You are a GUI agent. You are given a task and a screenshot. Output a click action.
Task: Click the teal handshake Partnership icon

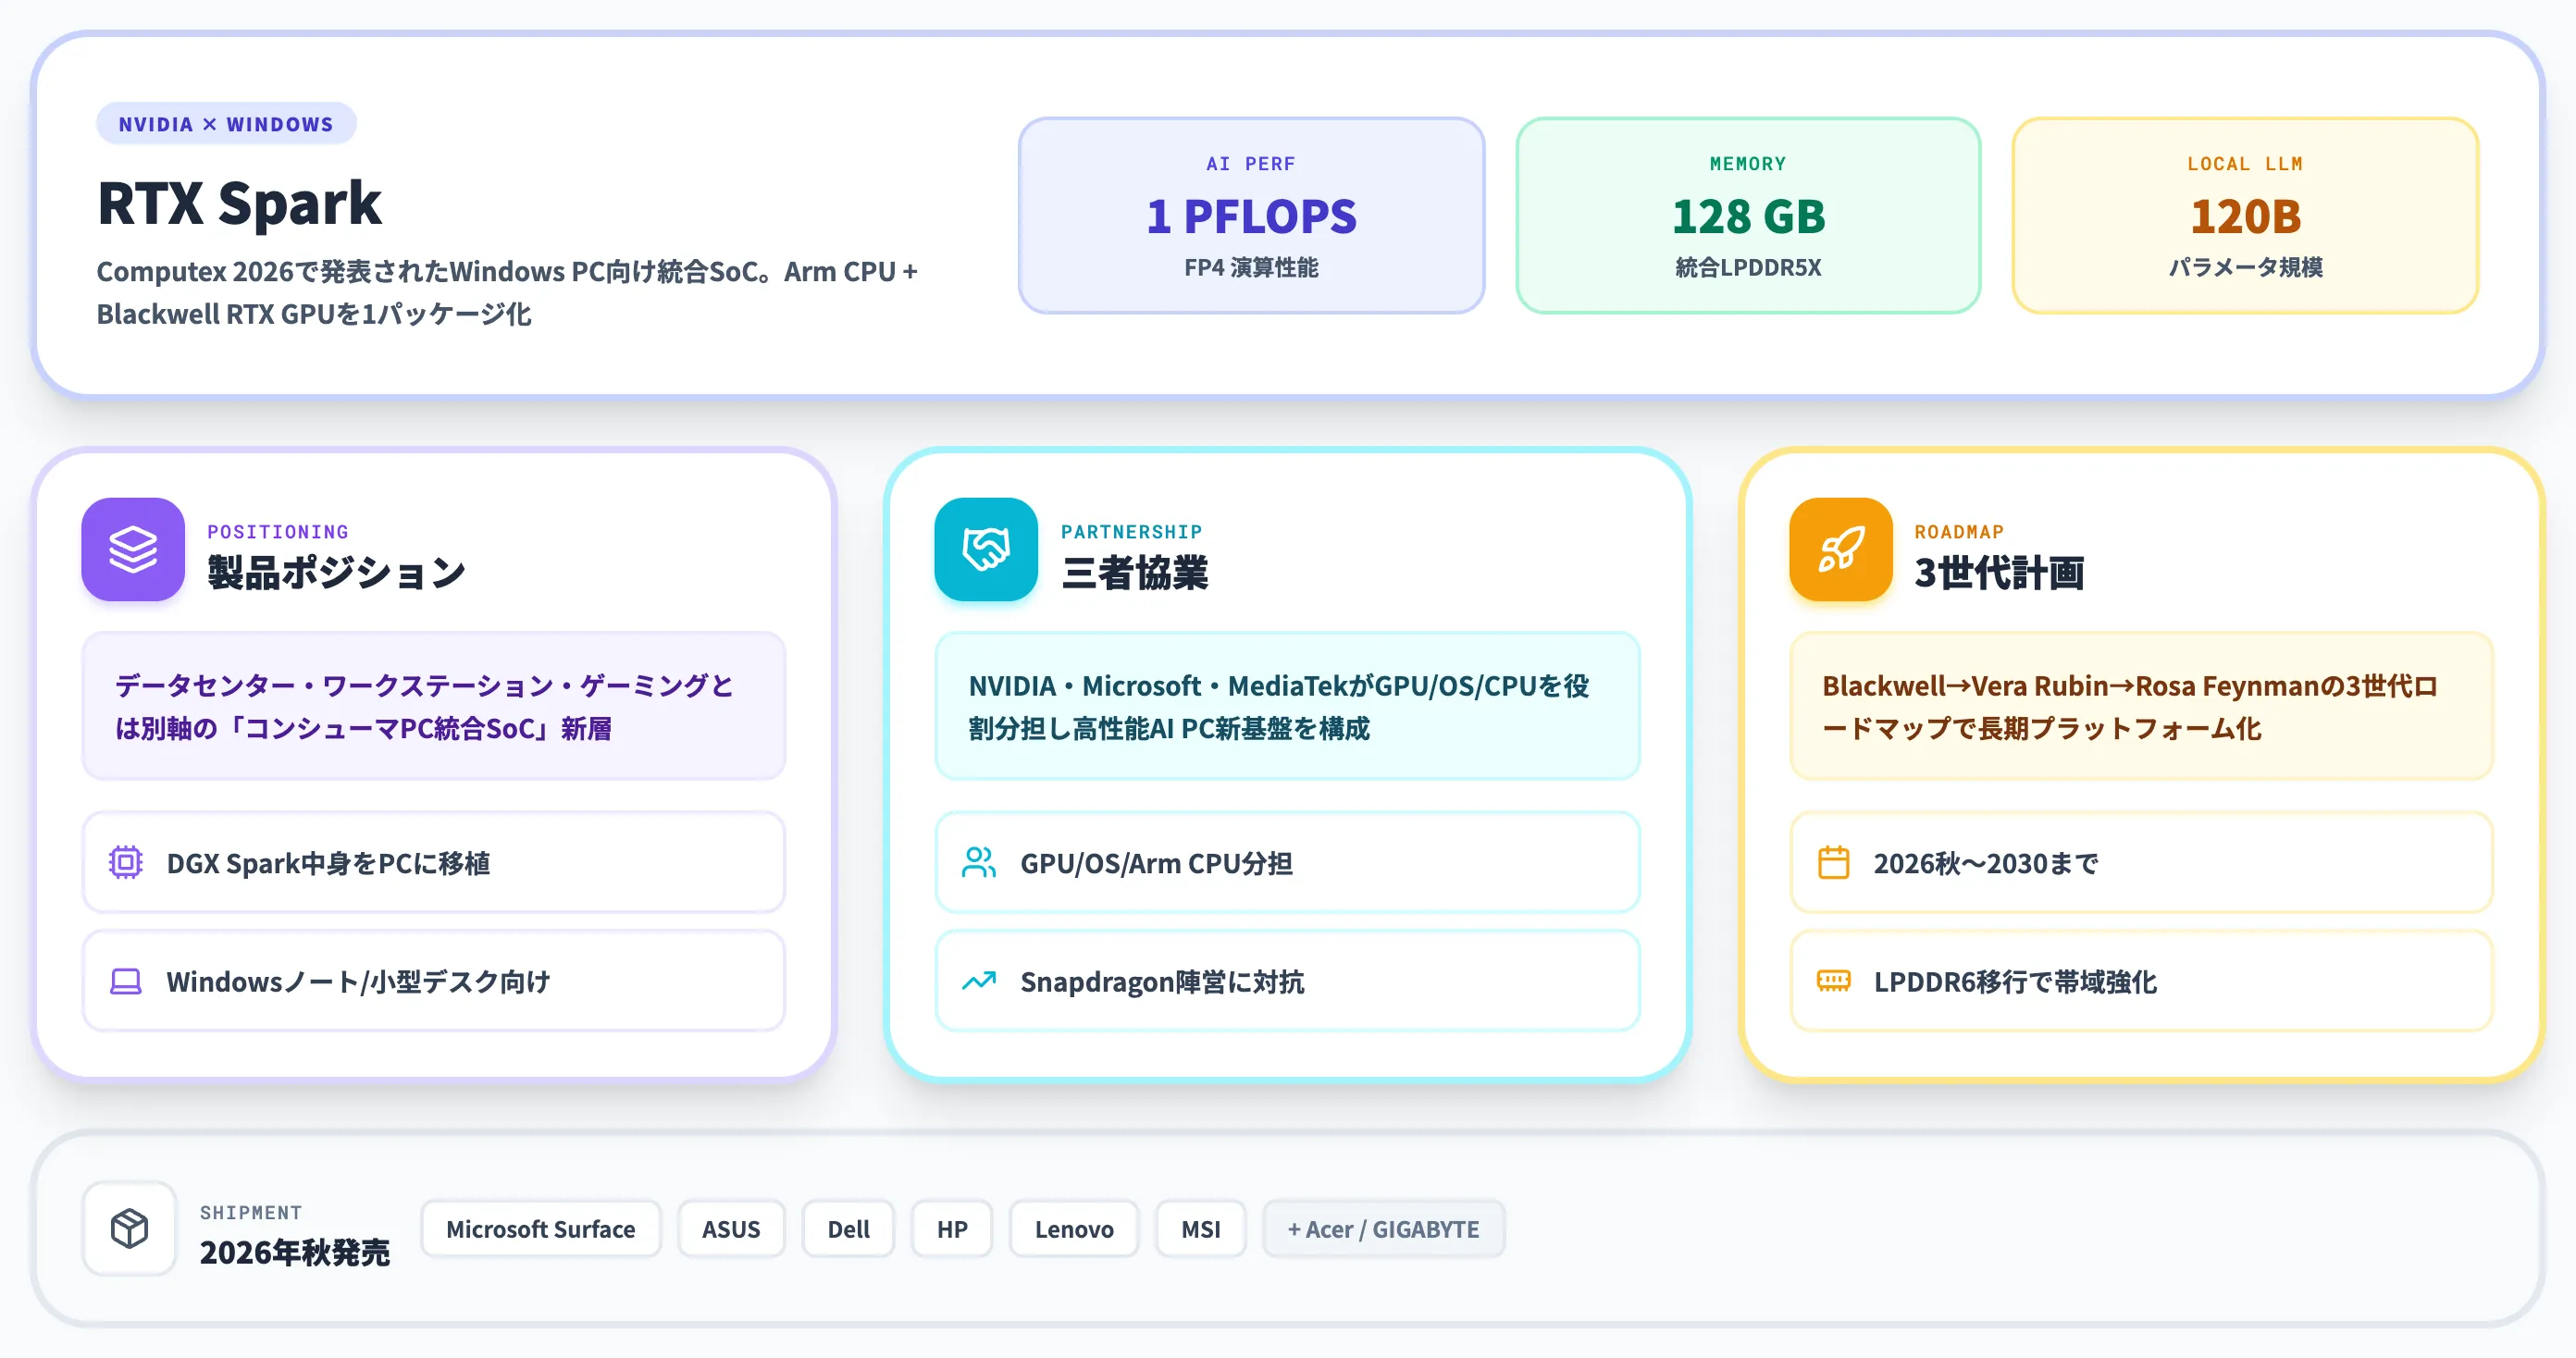pyautogui.click(x=986, y=549)
